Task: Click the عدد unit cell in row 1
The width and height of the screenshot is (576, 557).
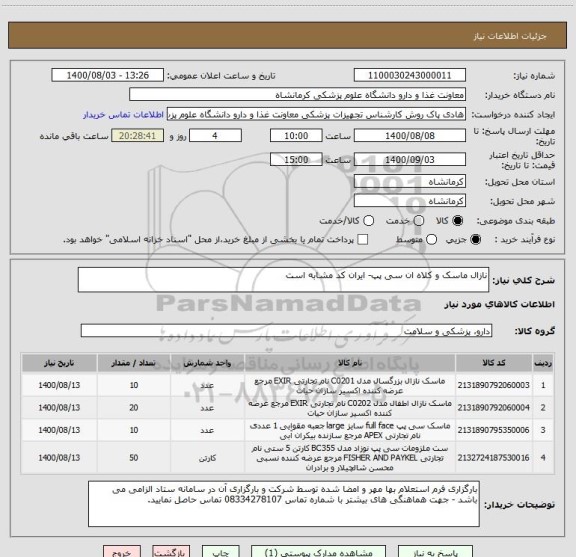Action: click(207, 385)
